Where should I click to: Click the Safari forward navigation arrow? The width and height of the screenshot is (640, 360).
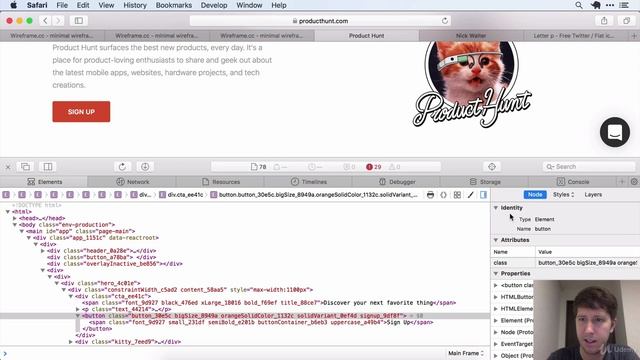tap(58, 20)
